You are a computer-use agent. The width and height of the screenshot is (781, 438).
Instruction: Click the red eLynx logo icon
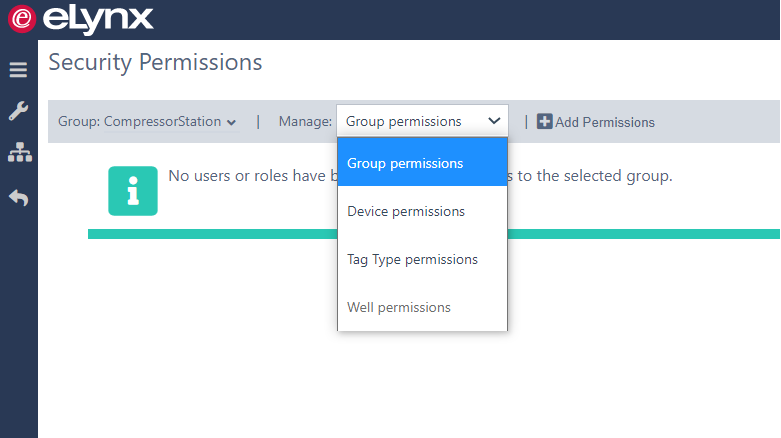click(x=21, y=18)
